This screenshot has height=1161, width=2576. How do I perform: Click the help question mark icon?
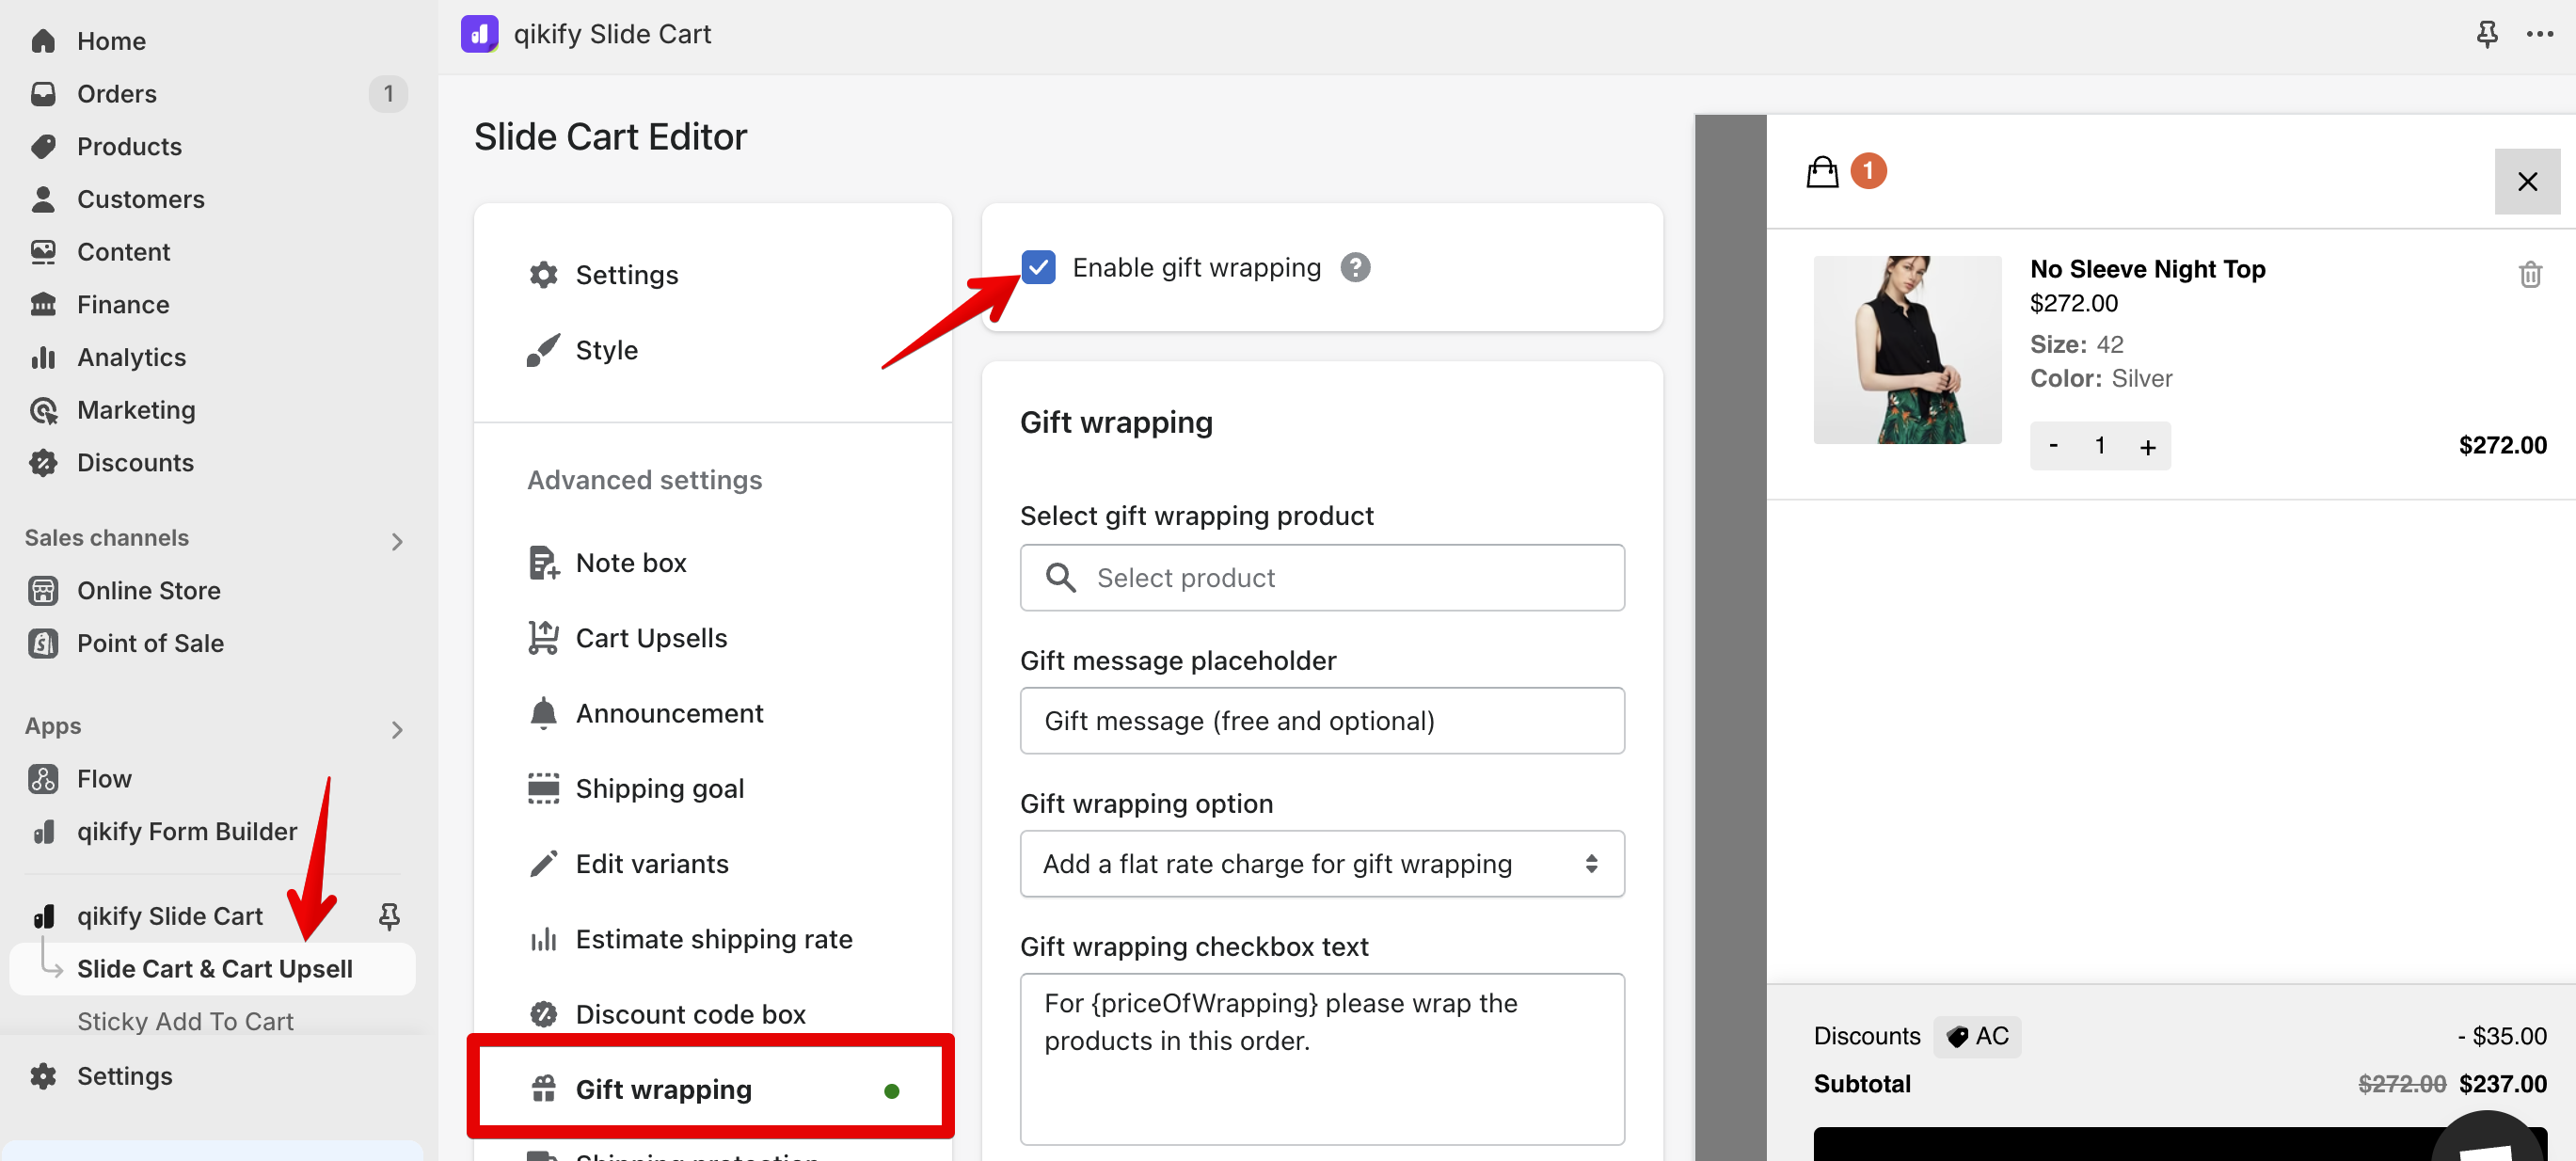pos(1355,267)
